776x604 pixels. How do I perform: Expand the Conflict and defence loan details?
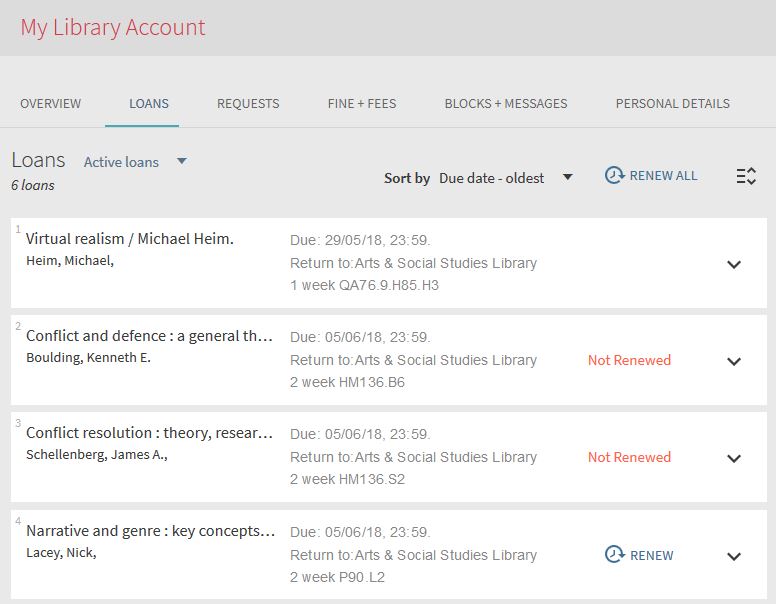(734, 362)
